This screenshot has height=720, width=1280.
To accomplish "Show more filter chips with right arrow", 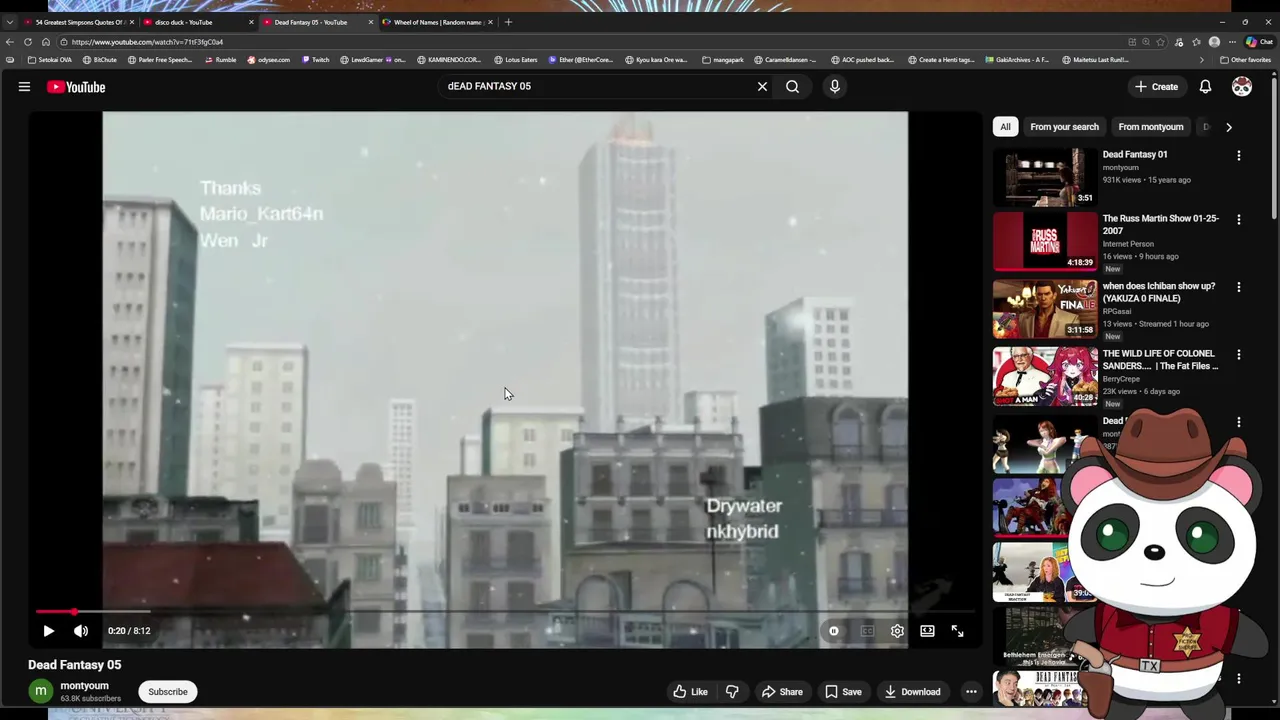I will point(1229,127).
